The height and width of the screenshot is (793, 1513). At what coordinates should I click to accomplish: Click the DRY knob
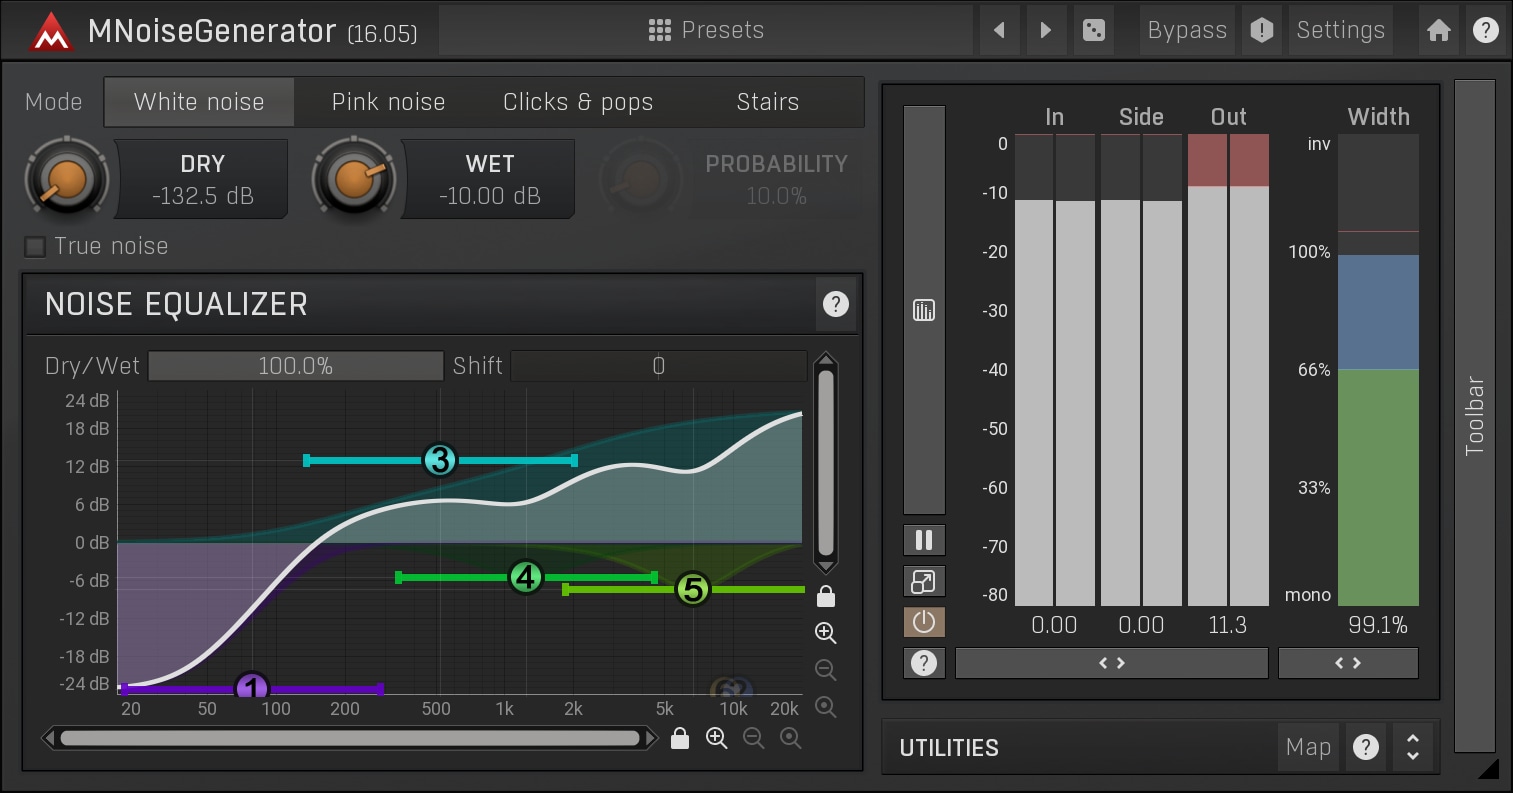[x=68, y=179]
